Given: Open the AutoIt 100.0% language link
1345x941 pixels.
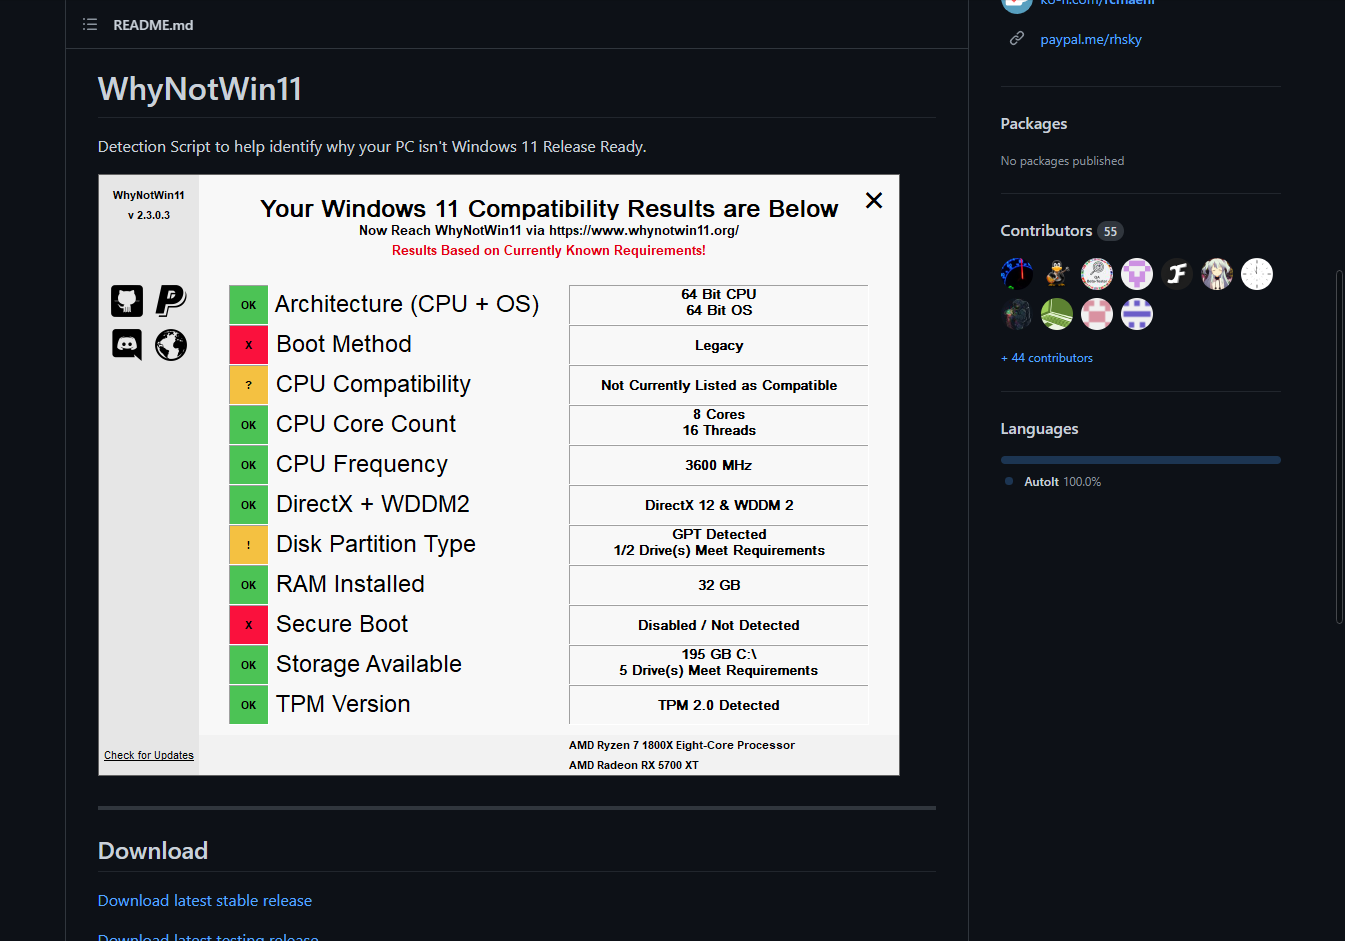Looking at the screenshot, I should point(1062,482).
